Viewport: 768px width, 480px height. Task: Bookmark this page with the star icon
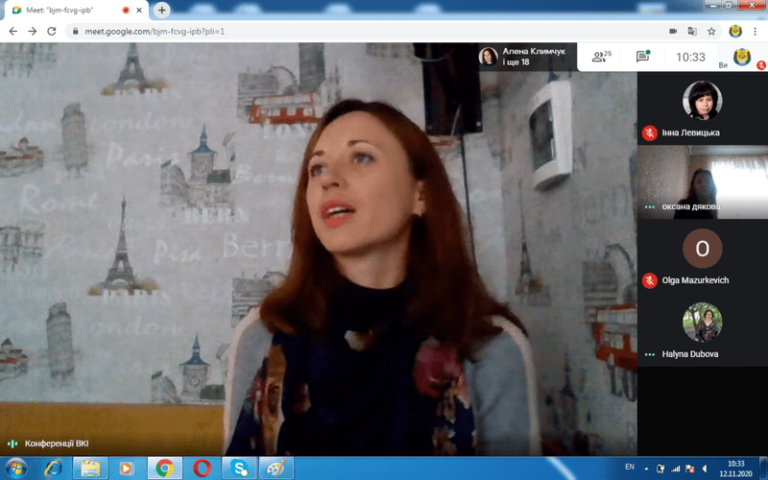click(711, 31)
